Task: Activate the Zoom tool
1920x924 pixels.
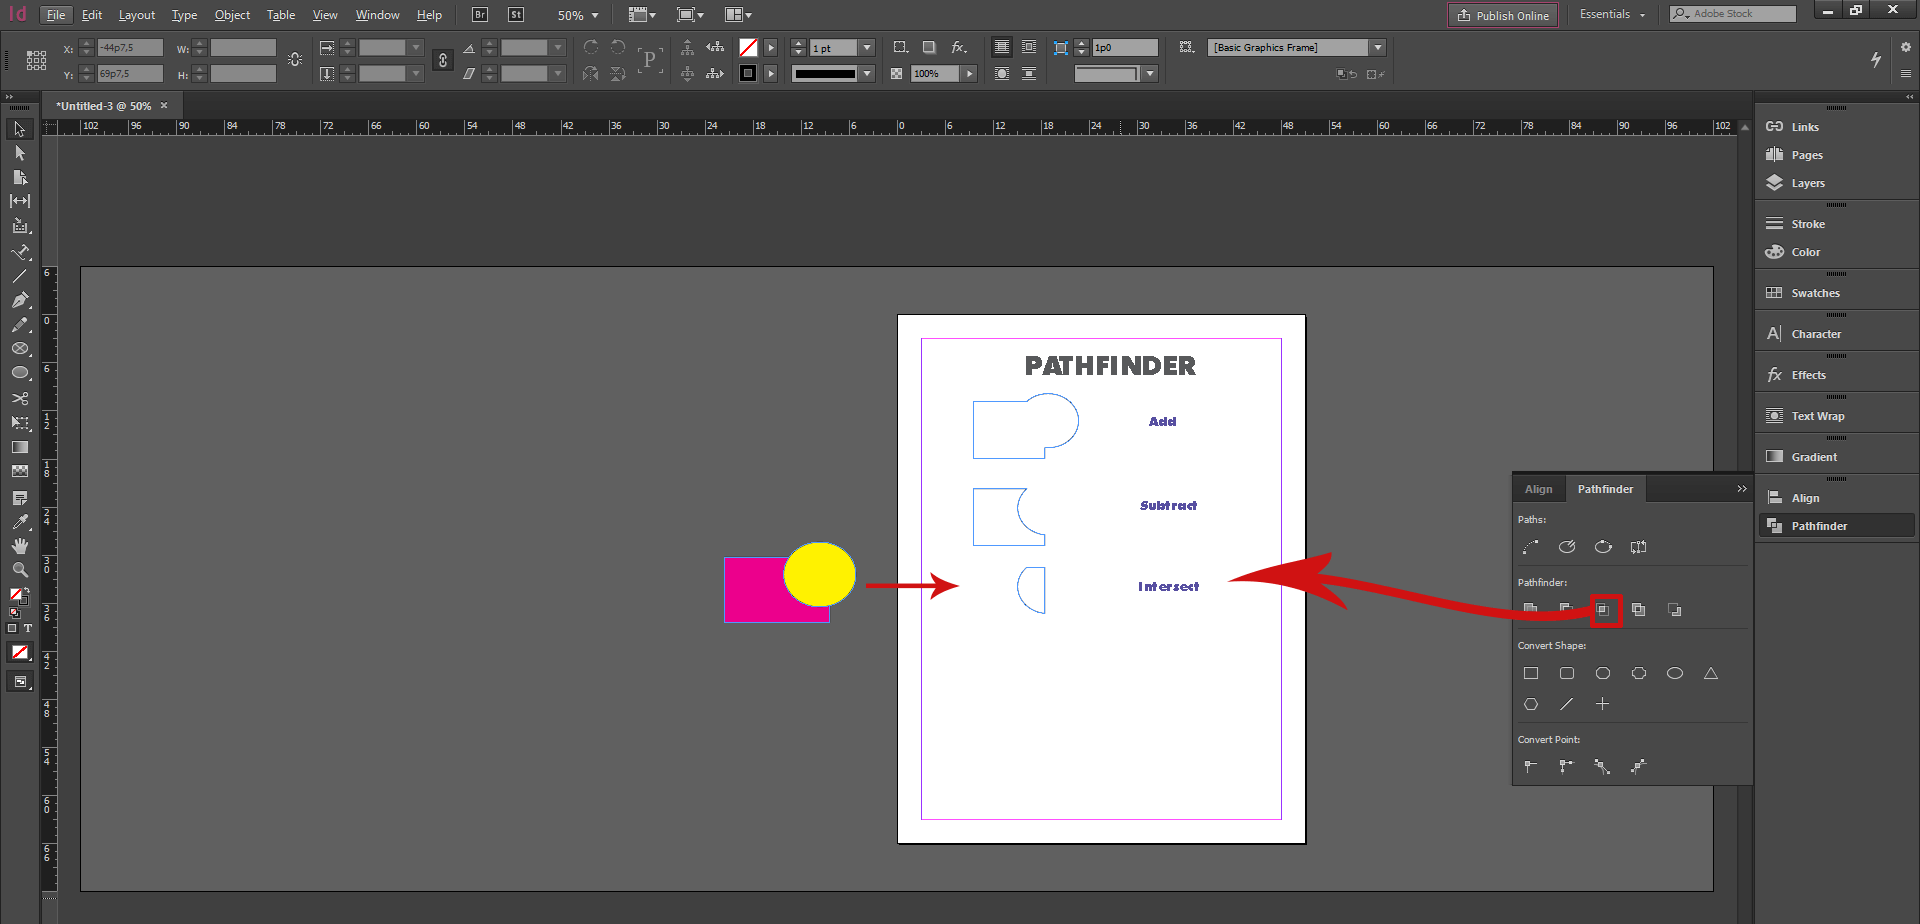Action: [20, 570]
